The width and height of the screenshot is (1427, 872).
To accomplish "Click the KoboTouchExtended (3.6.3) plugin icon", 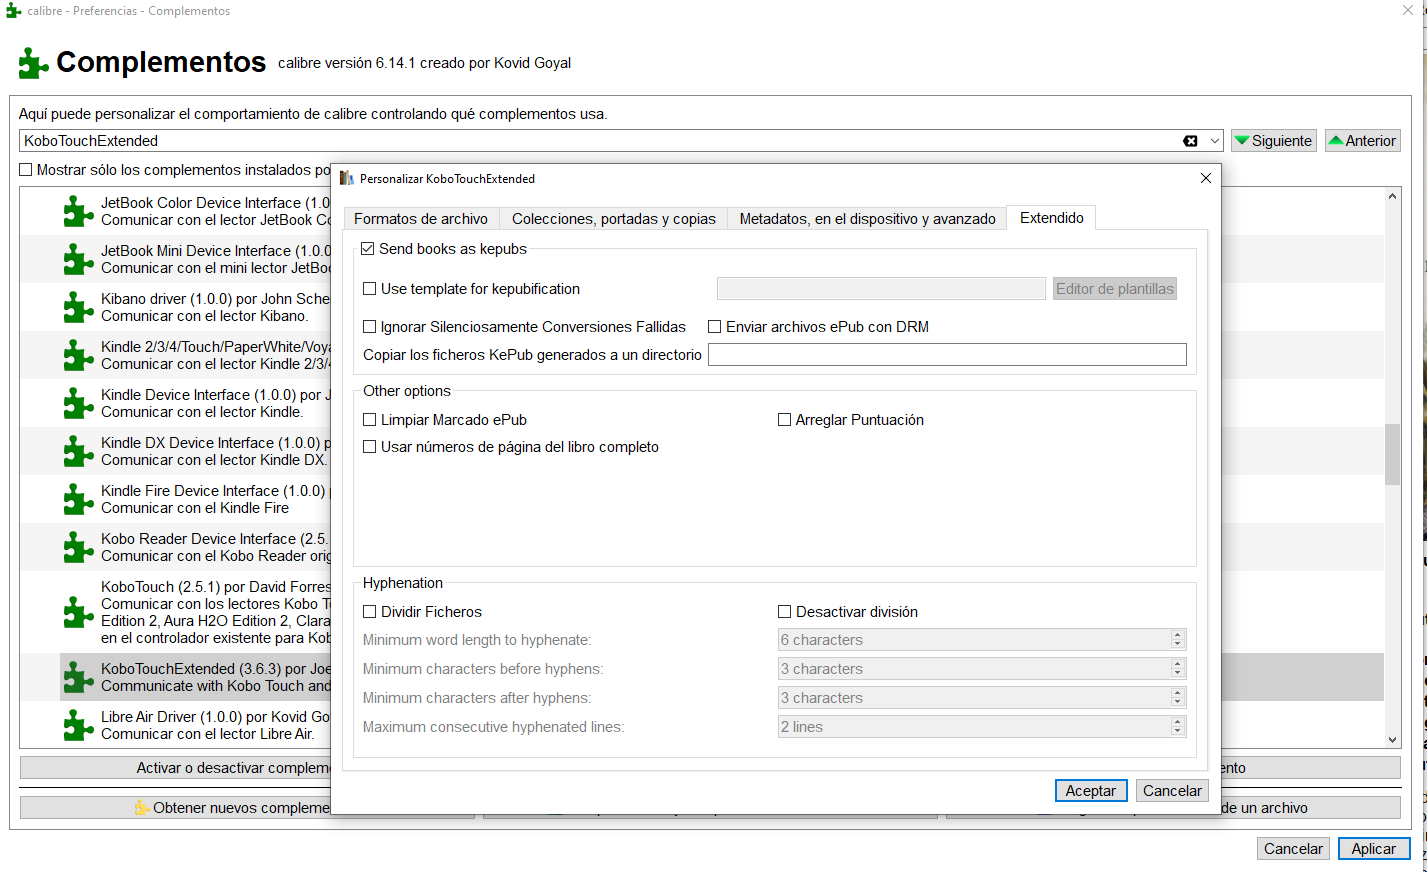I will click(78, 677).
